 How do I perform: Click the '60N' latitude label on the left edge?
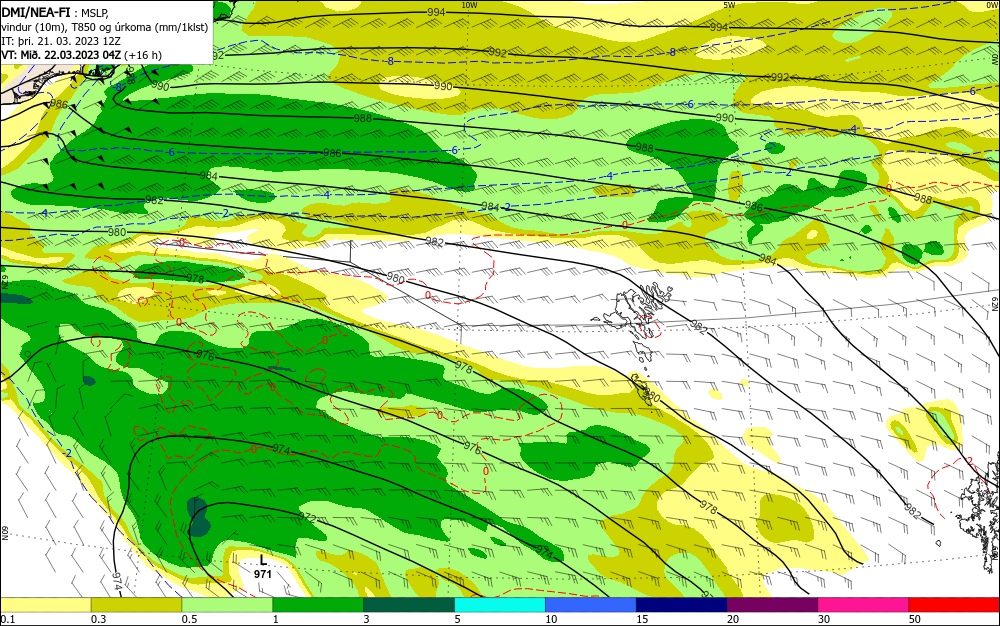(4, 534)
